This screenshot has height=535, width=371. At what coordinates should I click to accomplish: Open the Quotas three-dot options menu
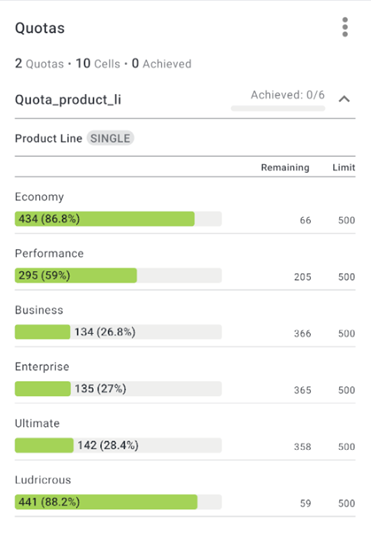point(345,27)
